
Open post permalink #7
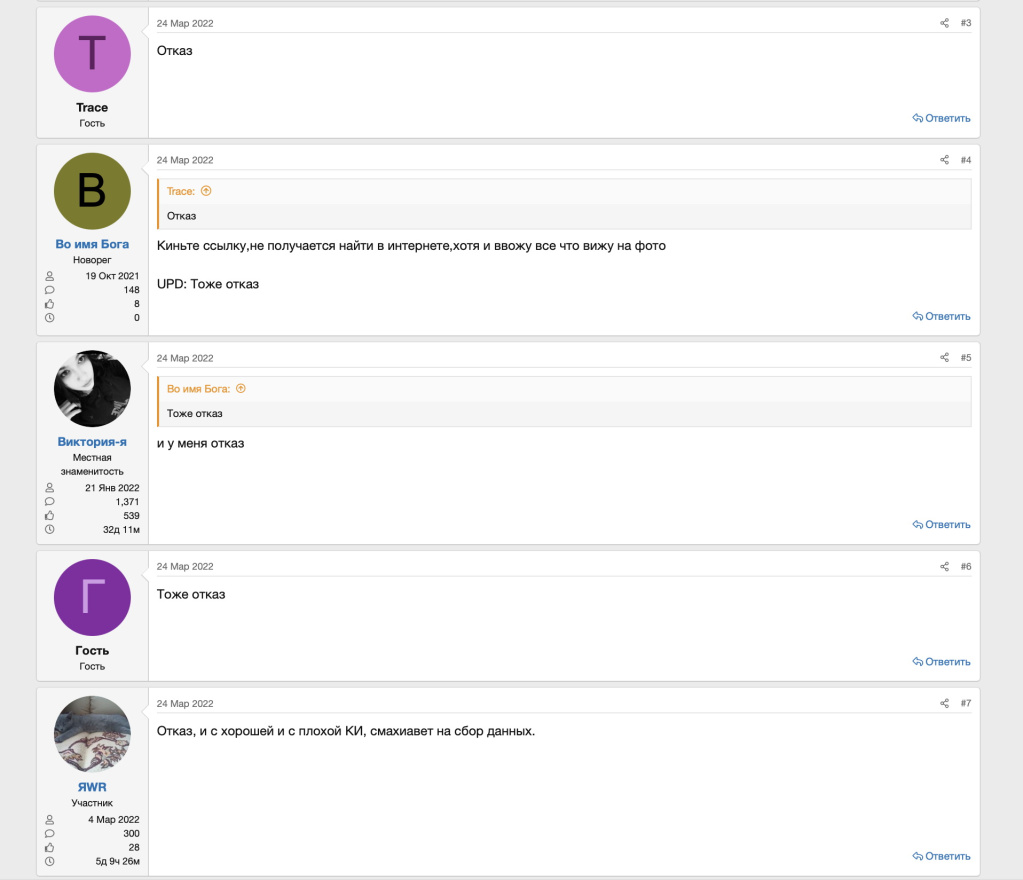[965, 704]
